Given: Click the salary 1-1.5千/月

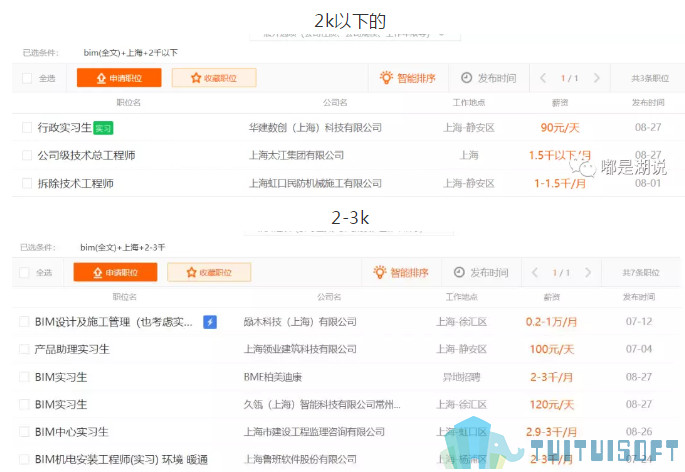Looking at the screenshot, I should click(560, 183).
